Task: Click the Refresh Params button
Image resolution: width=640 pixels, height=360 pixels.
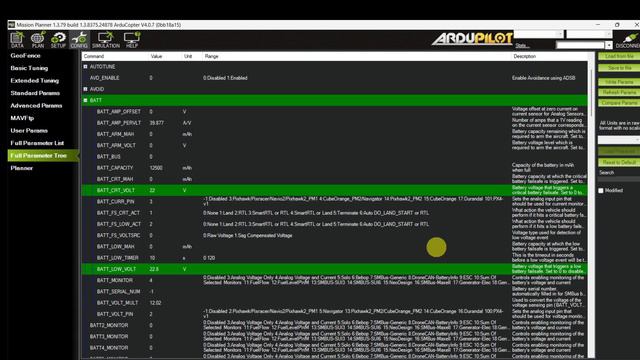Action: click(619, 92)
